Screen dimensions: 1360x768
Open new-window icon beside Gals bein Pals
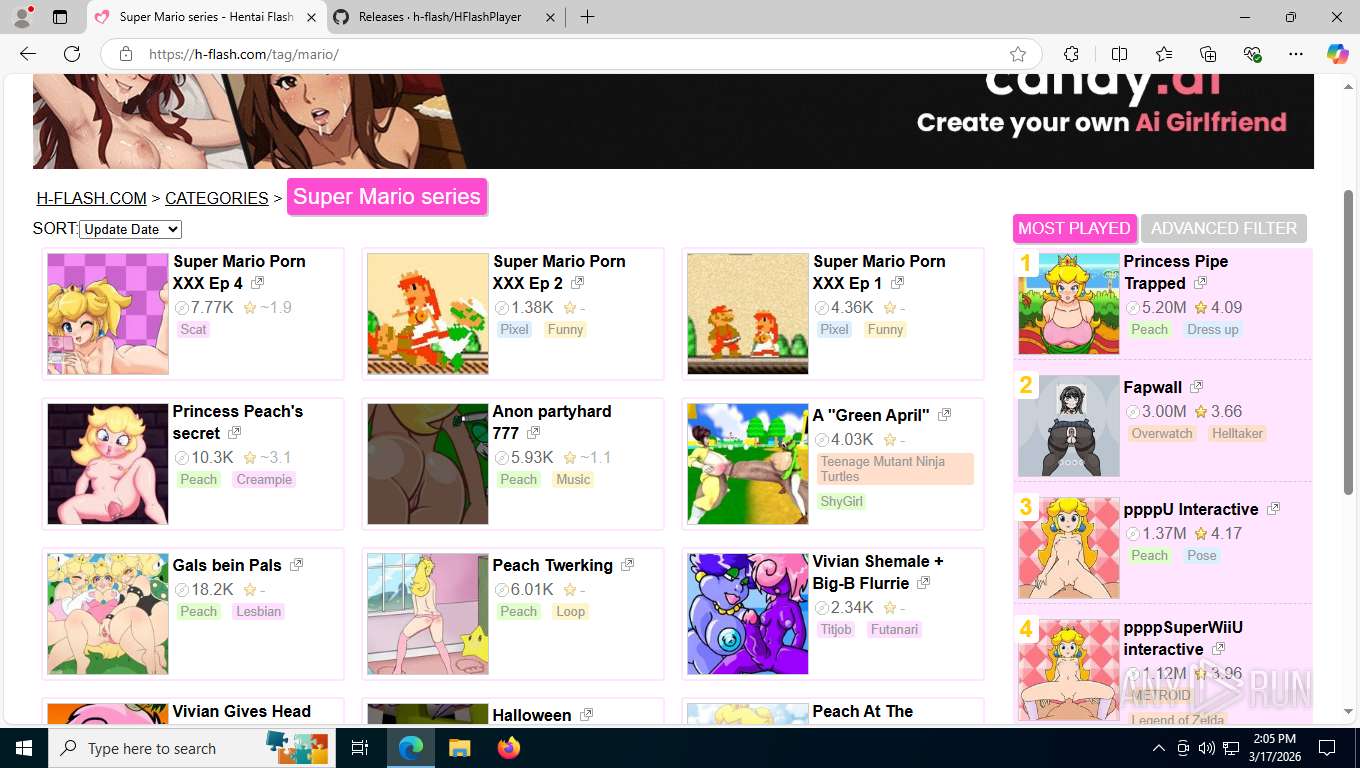point(296,564)
